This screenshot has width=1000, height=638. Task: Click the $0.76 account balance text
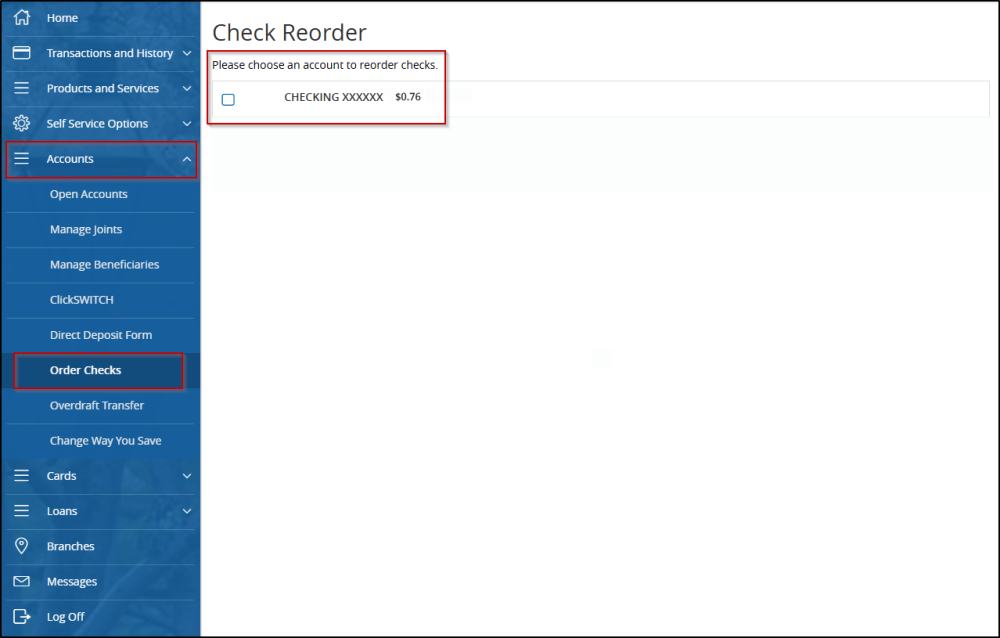[x=408, y=98]
